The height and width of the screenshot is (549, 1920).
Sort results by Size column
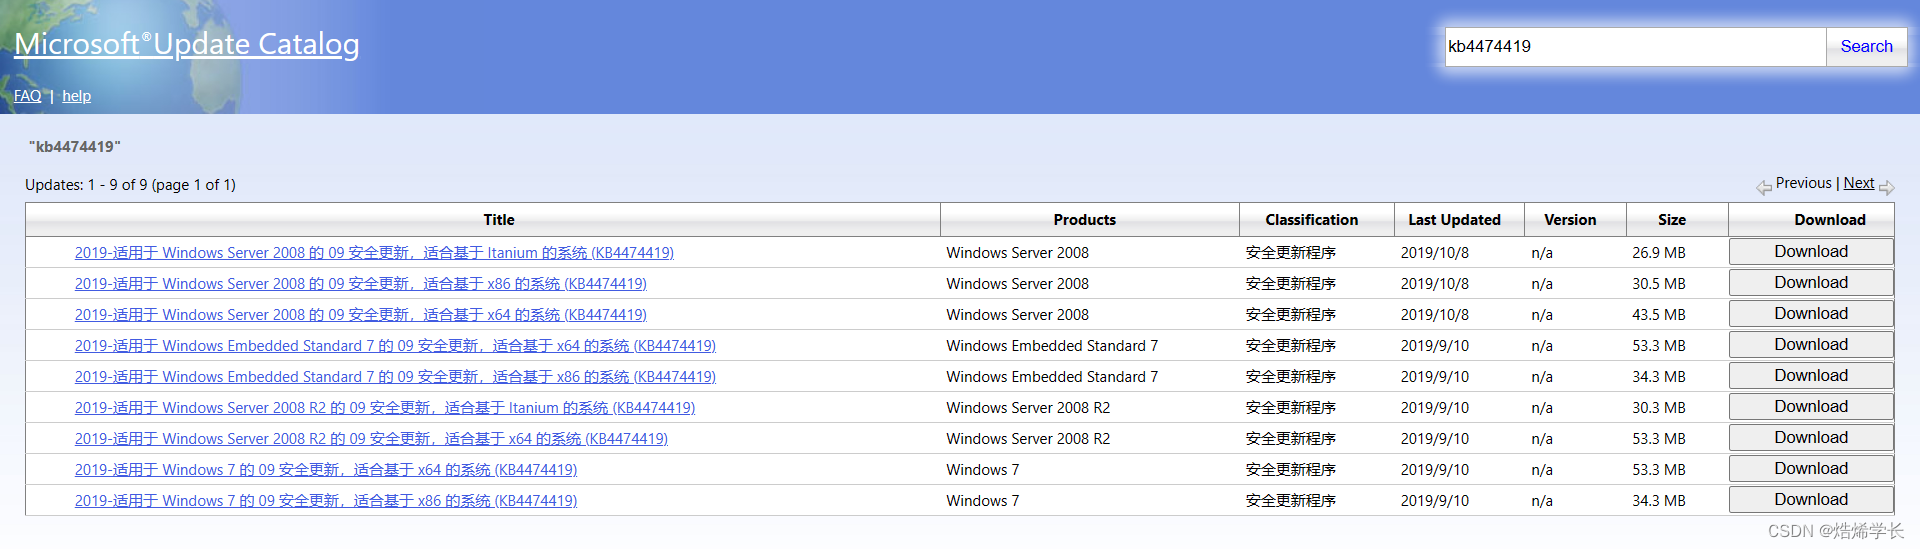point(1672,220)
